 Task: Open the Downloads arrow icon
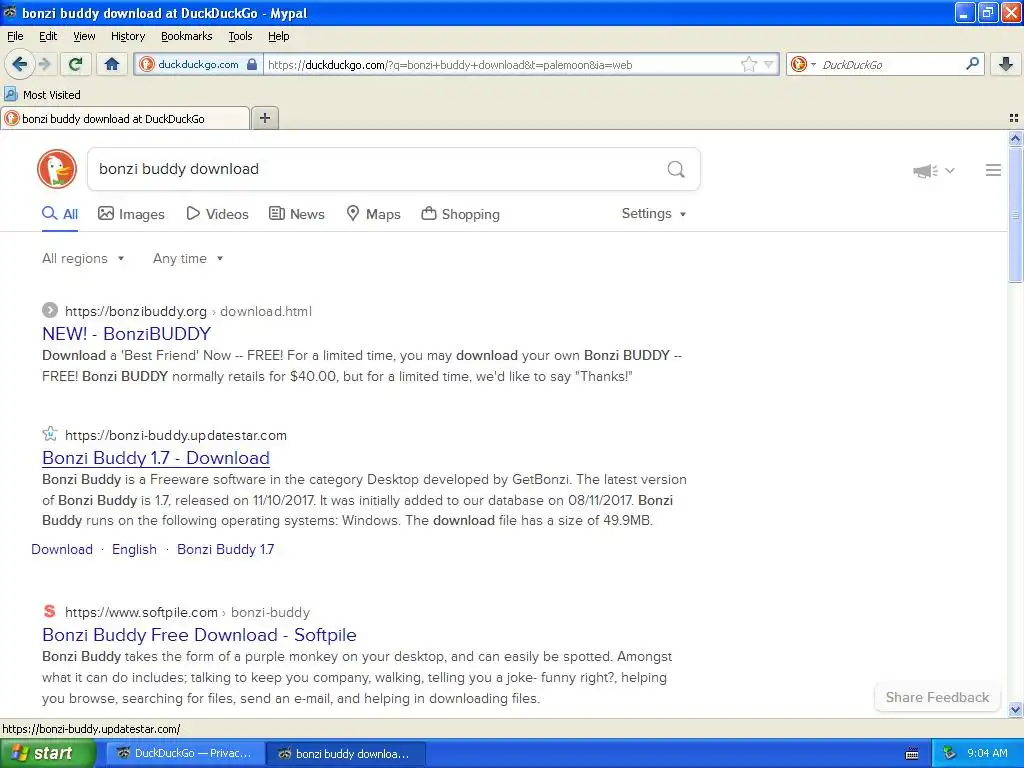1006,64
